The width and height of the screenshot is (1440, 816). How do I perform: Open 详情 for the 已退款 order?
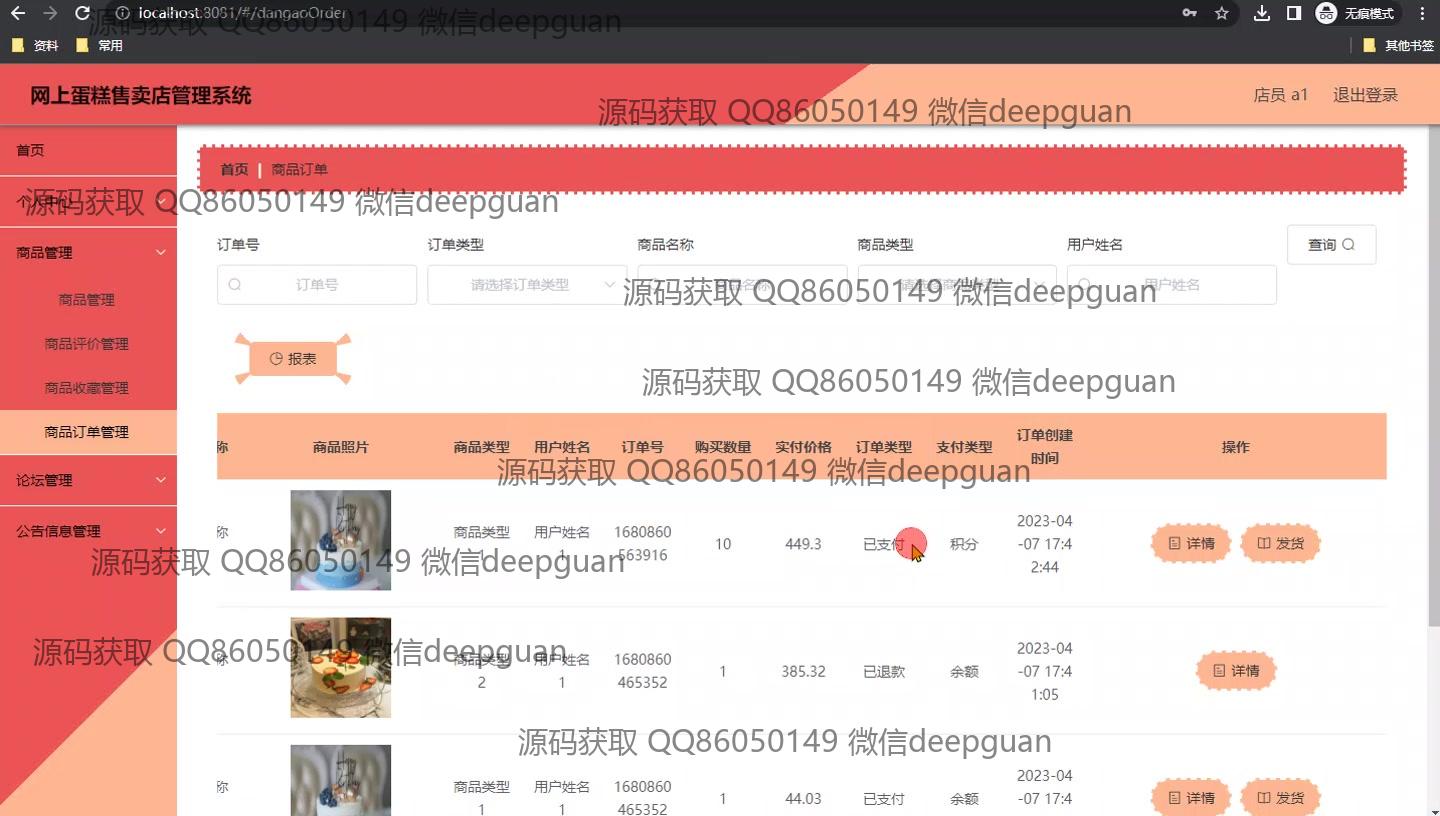pyautogui.click(x=1235, y=671)
